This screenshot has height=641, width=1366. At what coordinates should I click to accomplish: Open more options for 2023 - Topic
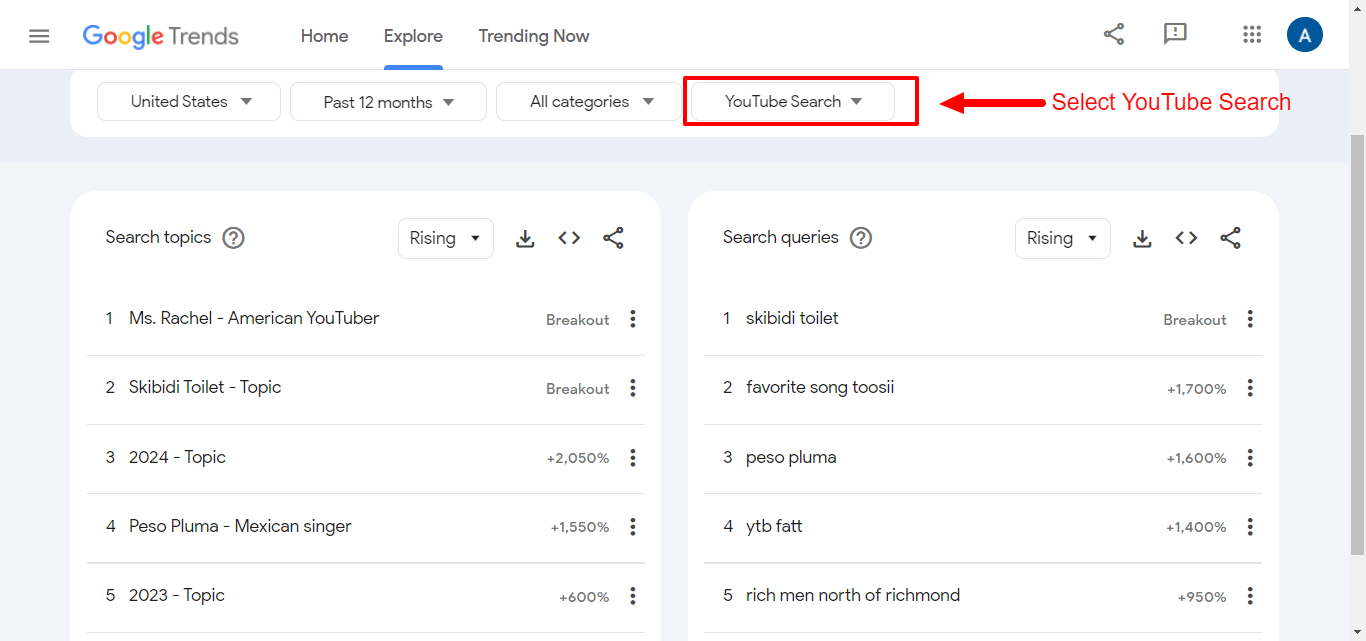pyautogui.click(x=632, y=596)
